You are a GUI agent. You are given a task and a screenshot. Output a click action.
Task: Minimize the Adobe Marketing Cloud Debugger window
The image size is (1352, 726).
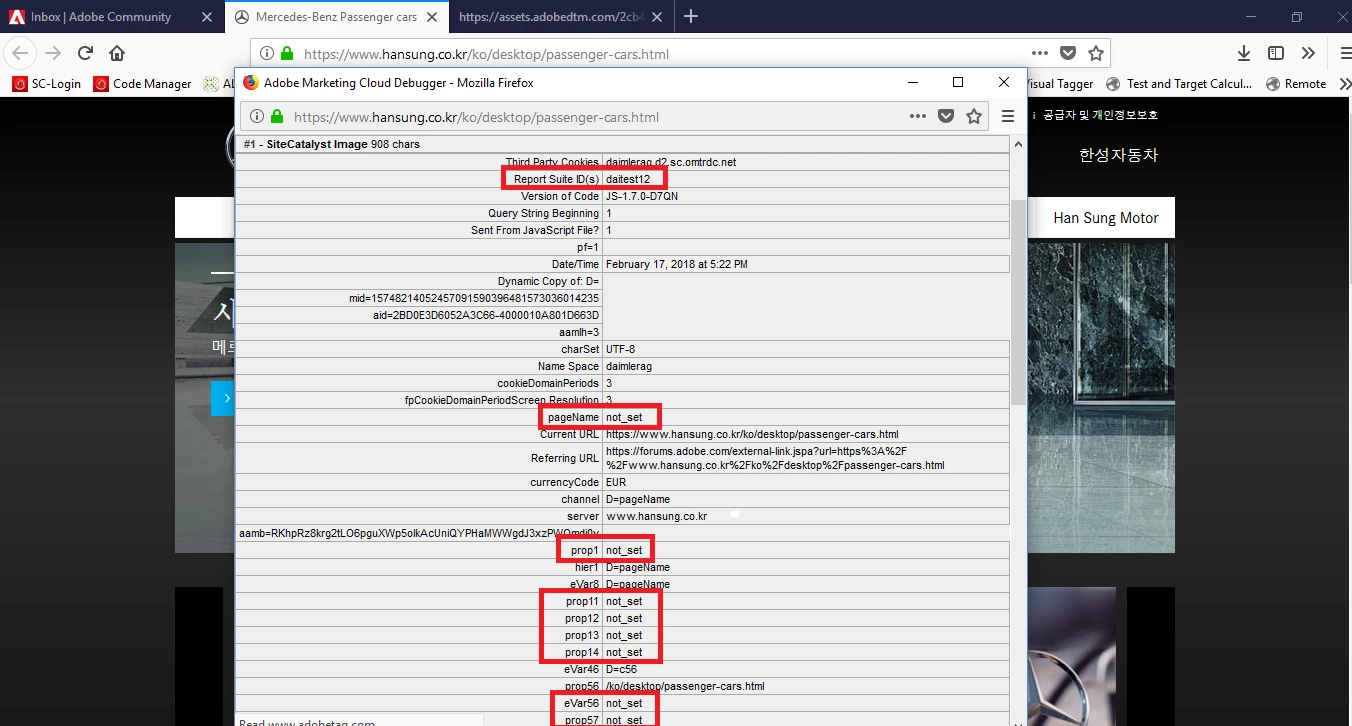tap(912, 82)
